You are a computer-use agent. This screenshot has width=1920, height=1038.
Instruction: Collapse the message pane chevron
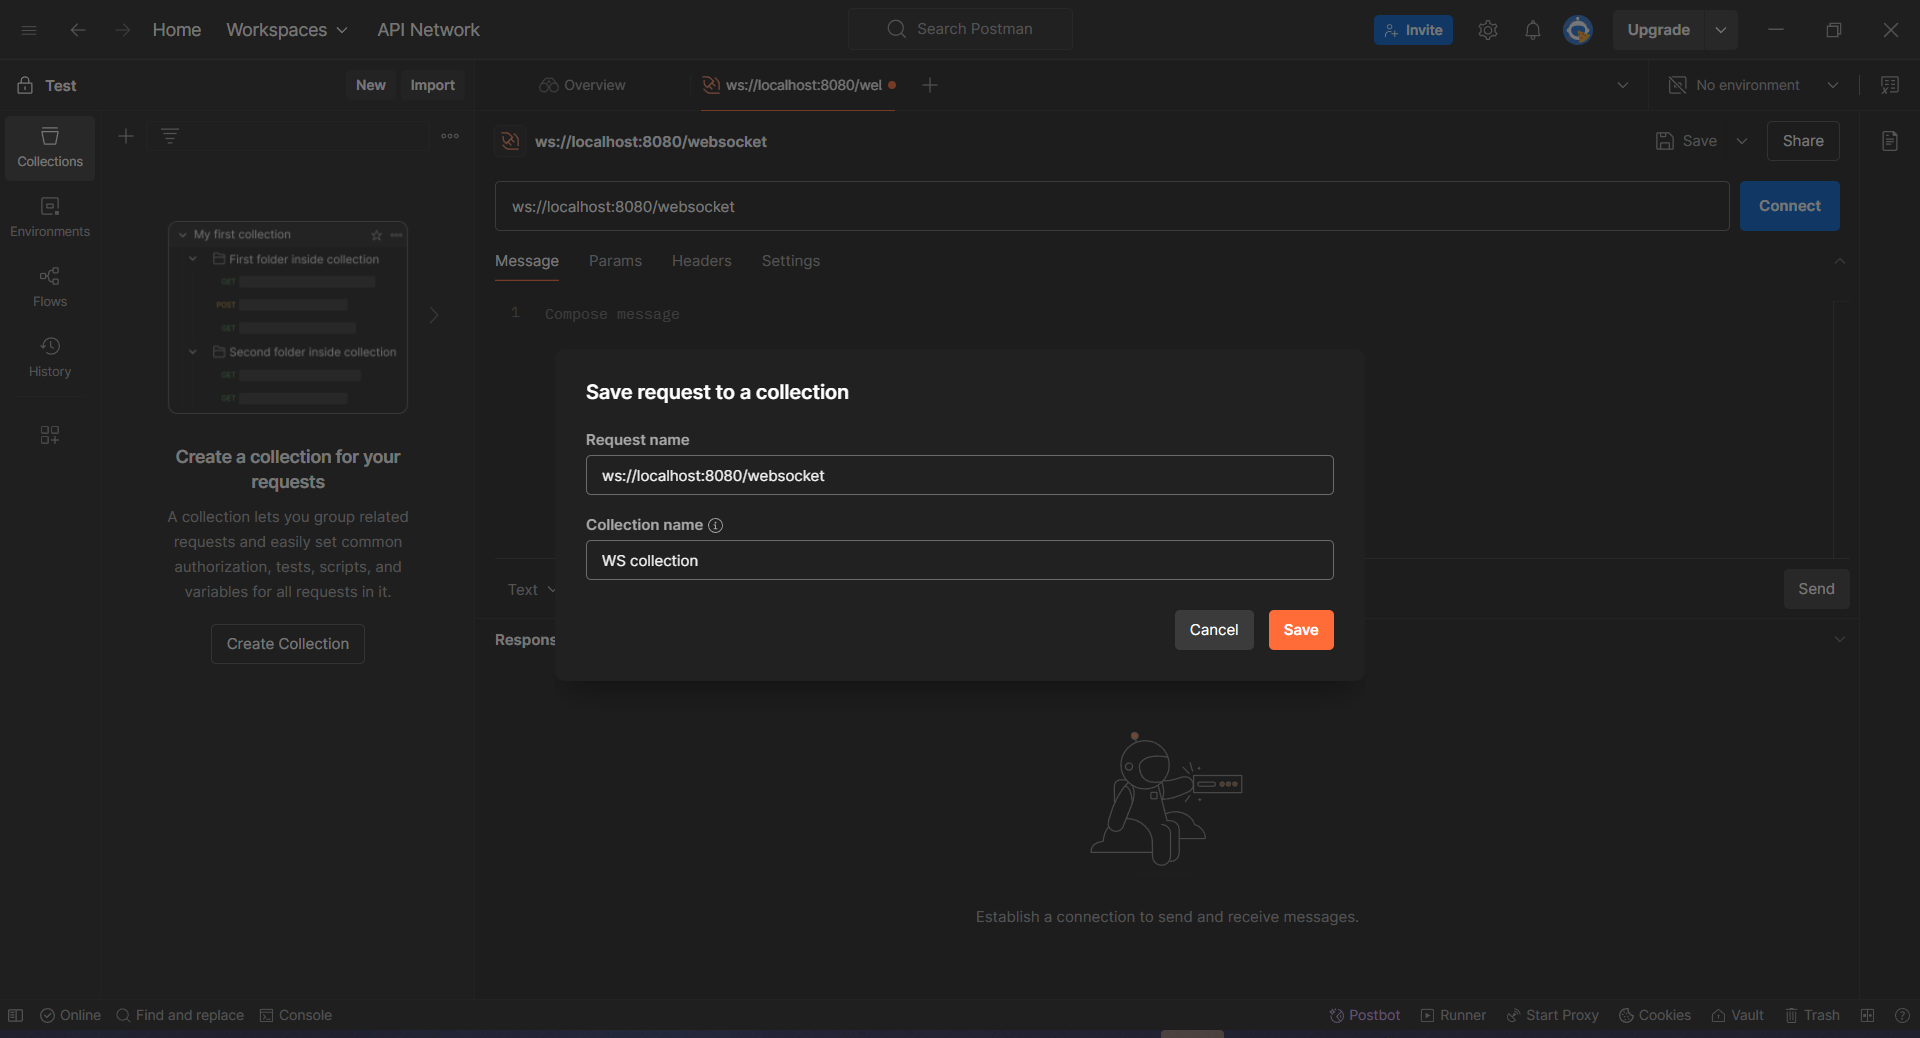click(1839, 261)
